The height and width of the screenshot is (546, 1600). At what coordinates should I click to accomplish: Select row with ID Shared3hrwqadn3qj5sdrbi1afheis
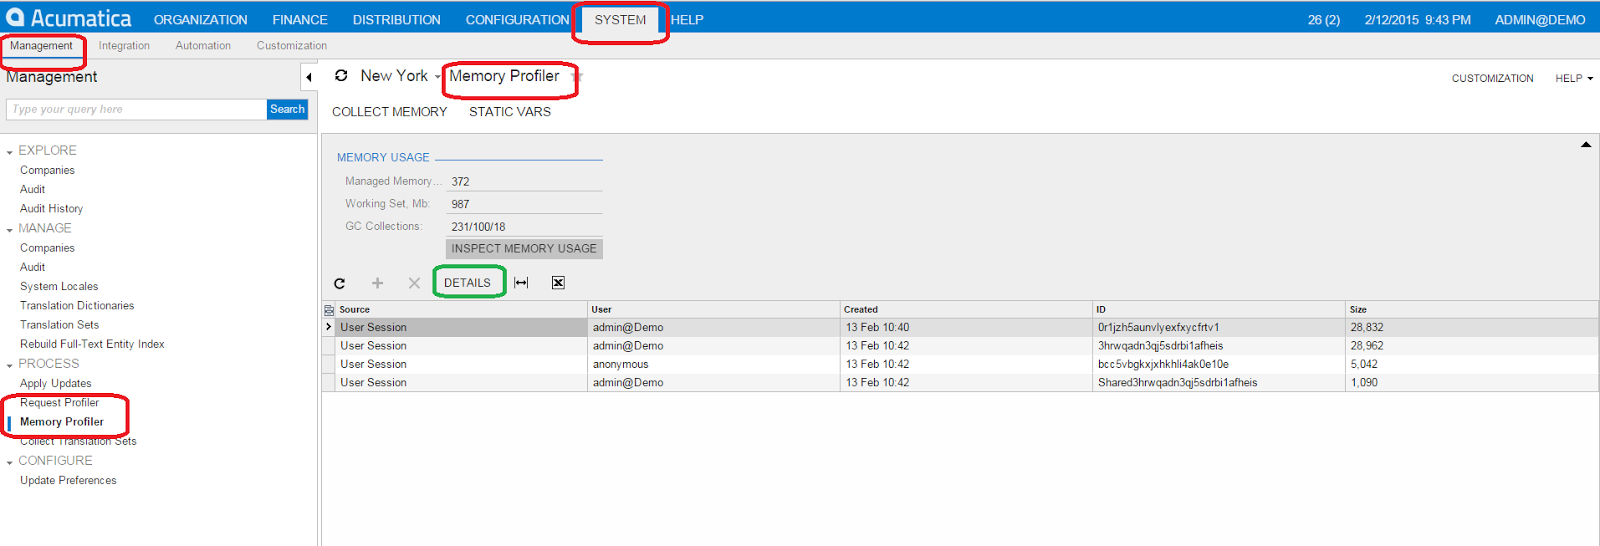pos(960,382)
